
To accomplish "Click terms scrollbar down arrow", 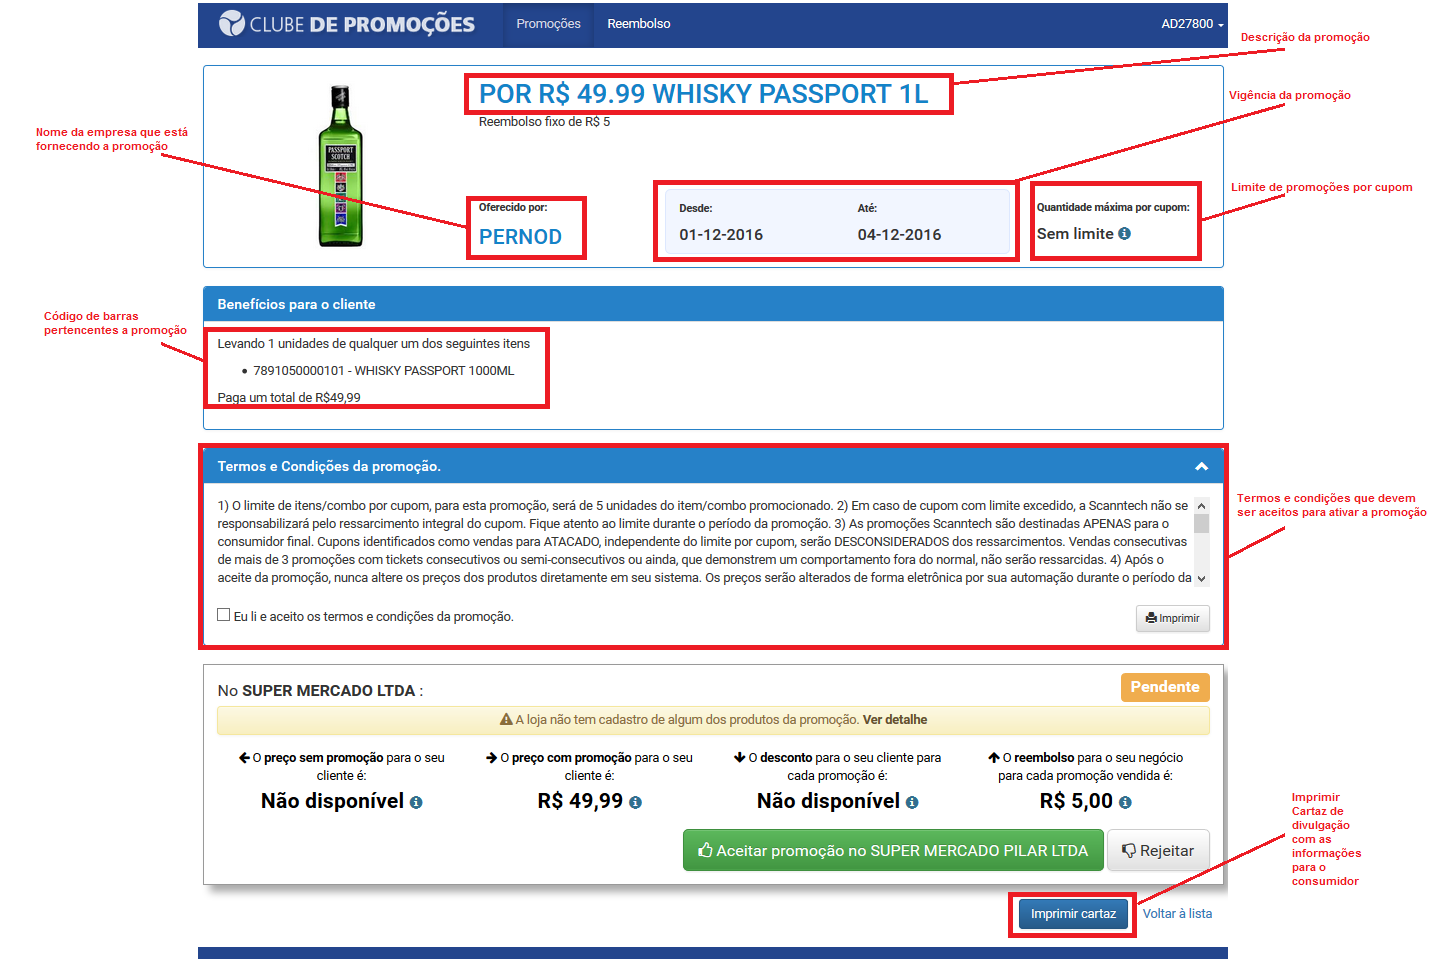I will (1202, 578).
